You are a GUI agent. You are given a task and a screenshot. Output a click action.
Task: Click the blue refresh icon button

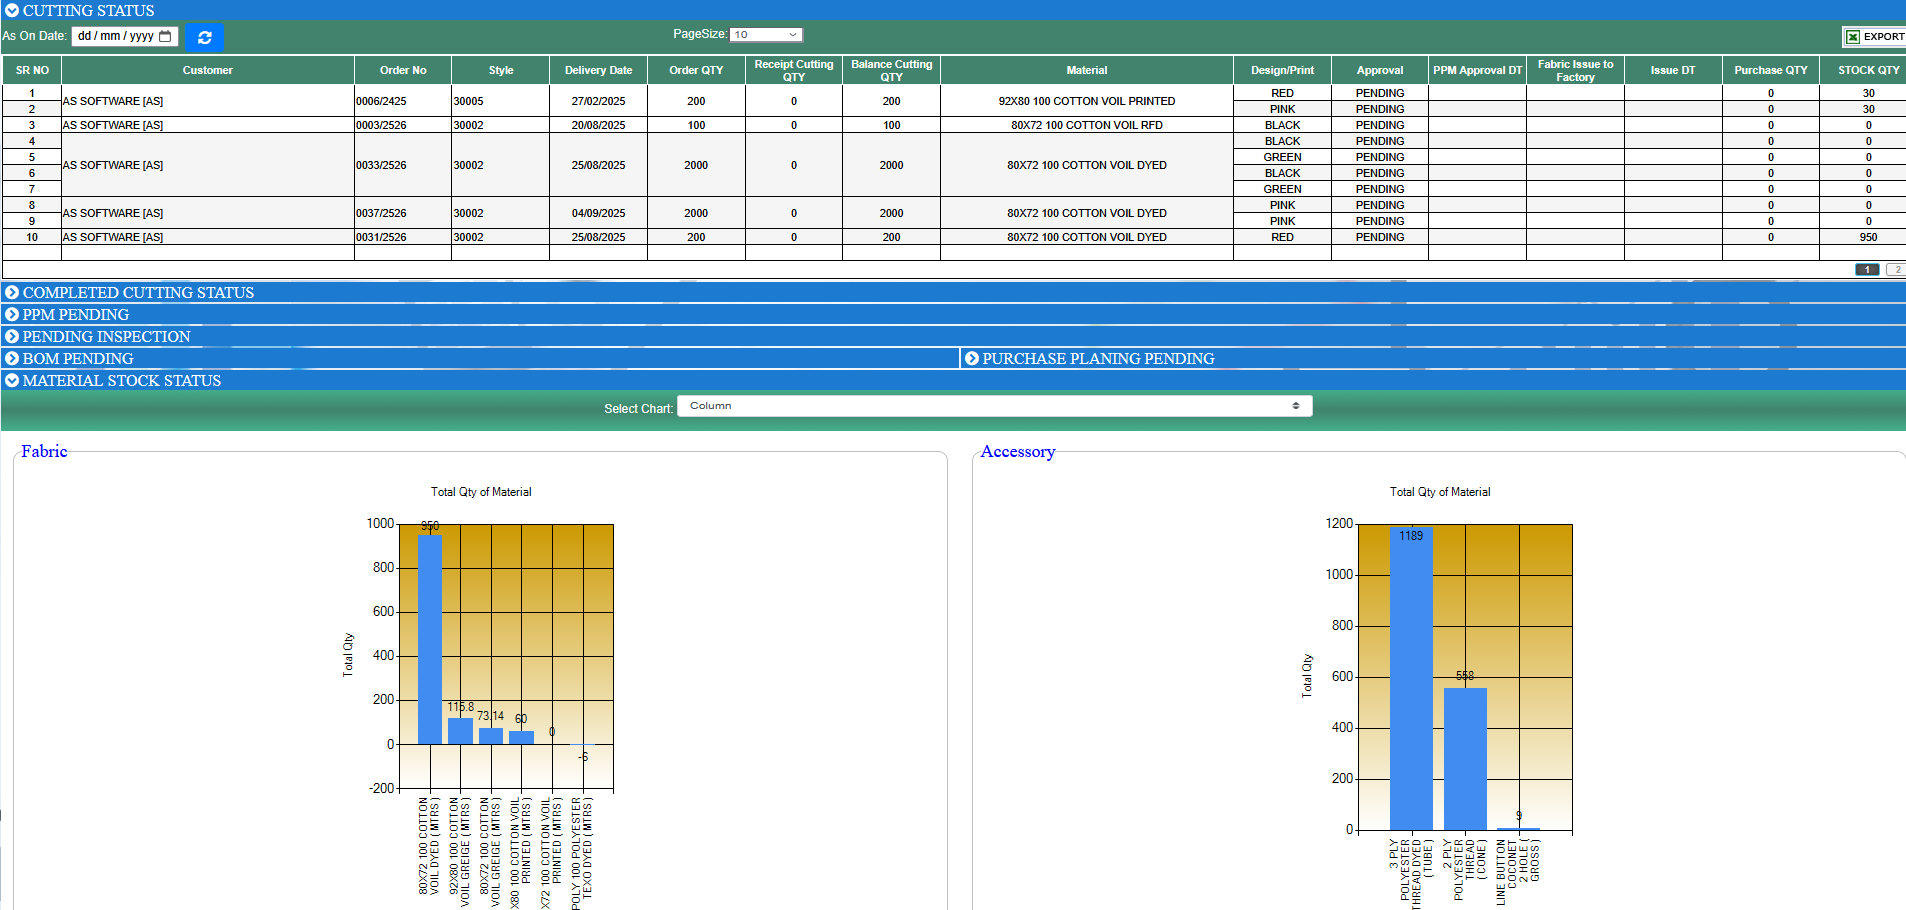coord(204,37)
